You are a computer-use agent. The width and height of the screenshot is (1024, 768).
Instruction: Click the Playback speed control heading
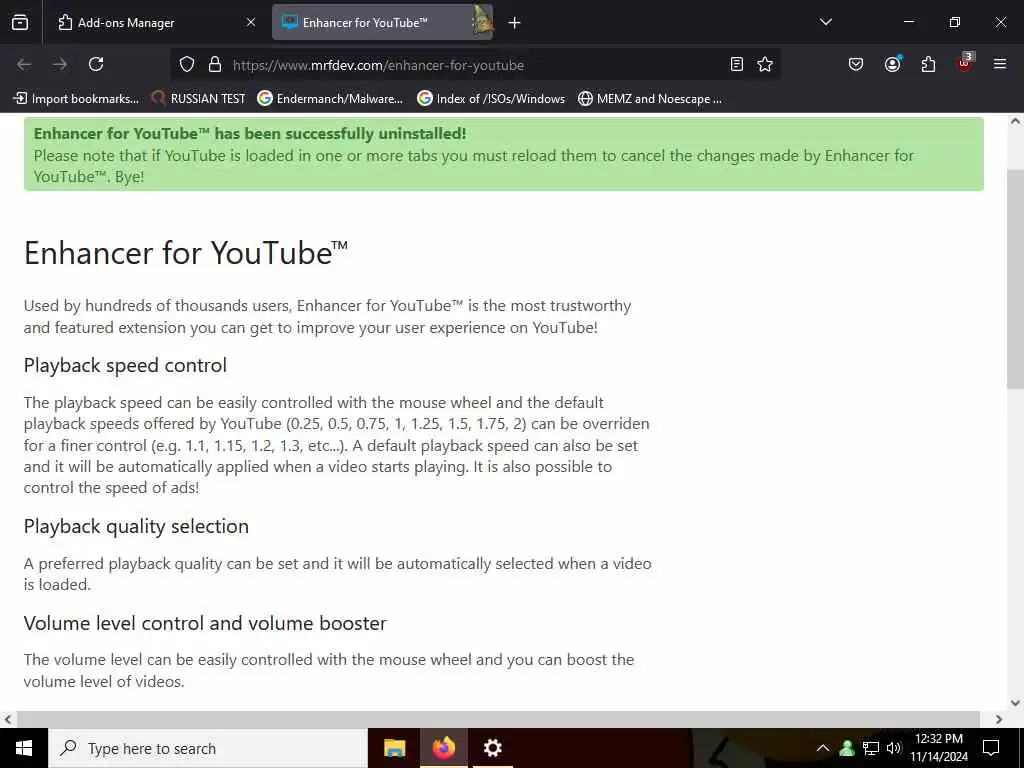tap(125, 365)
